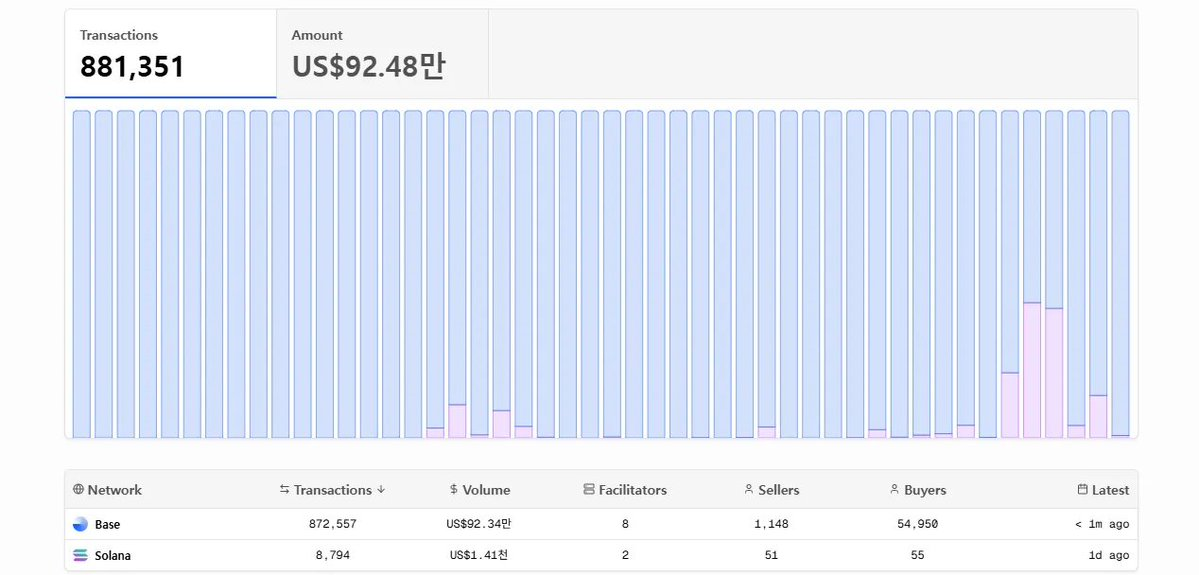Click the person icon beside Buyers

[894, 490]
